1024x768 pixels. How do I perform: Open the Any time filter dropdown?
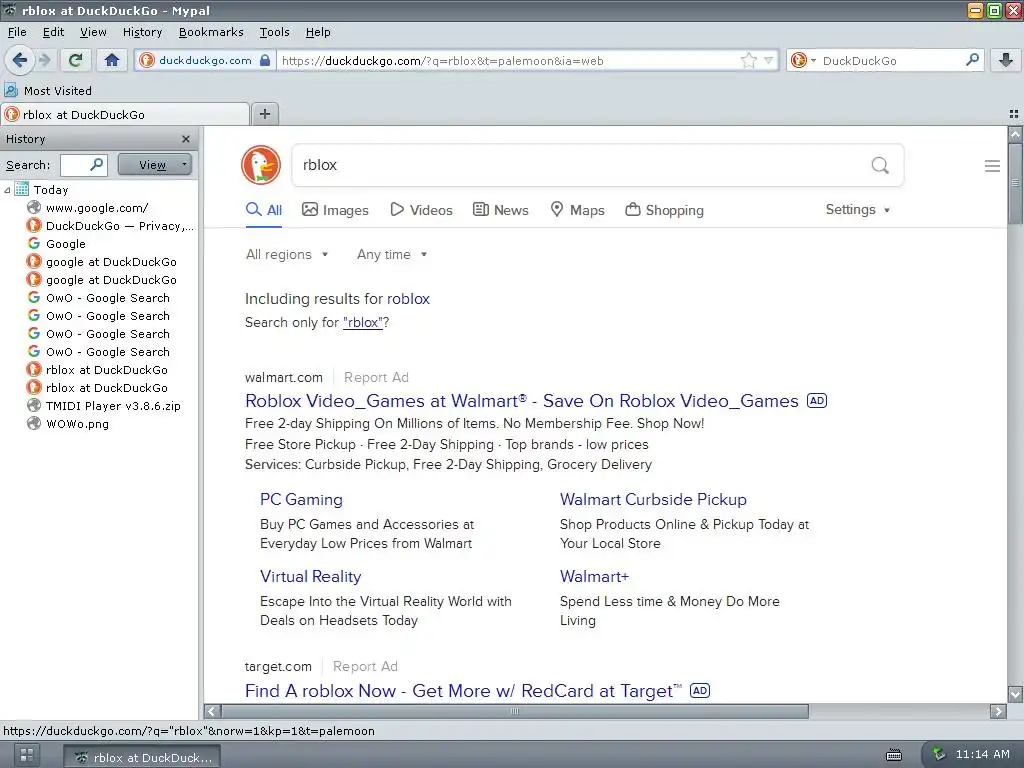click(x=392, y=255)
